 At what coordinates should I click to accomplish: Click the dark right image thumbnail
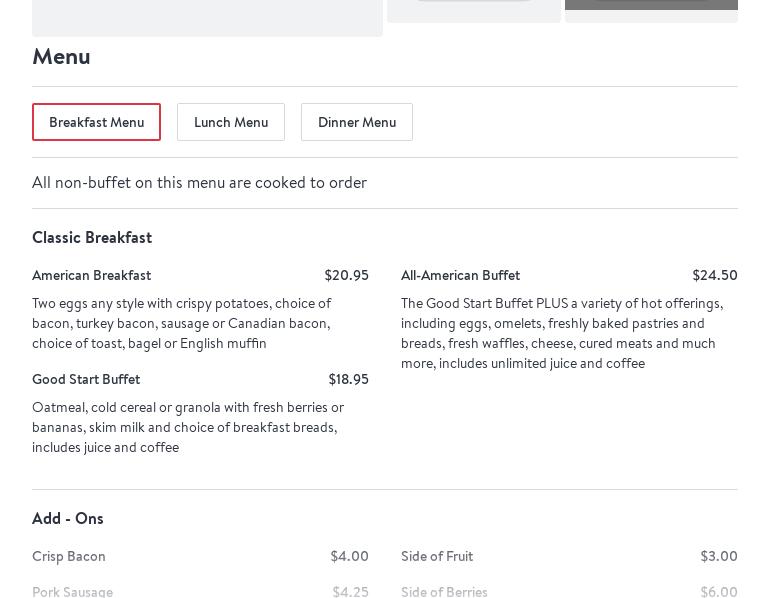[651, 10]
